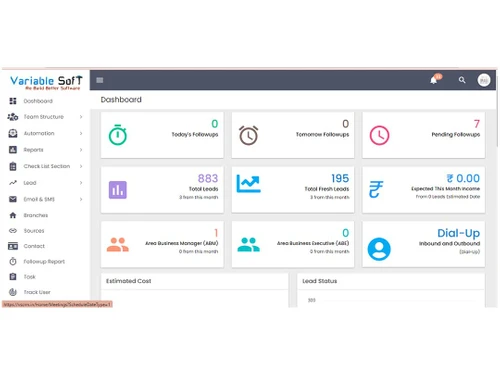500x375 pixels.
Task: Click the Dashboard grid icon in sidebar
Action: click(x=13, y=101)
